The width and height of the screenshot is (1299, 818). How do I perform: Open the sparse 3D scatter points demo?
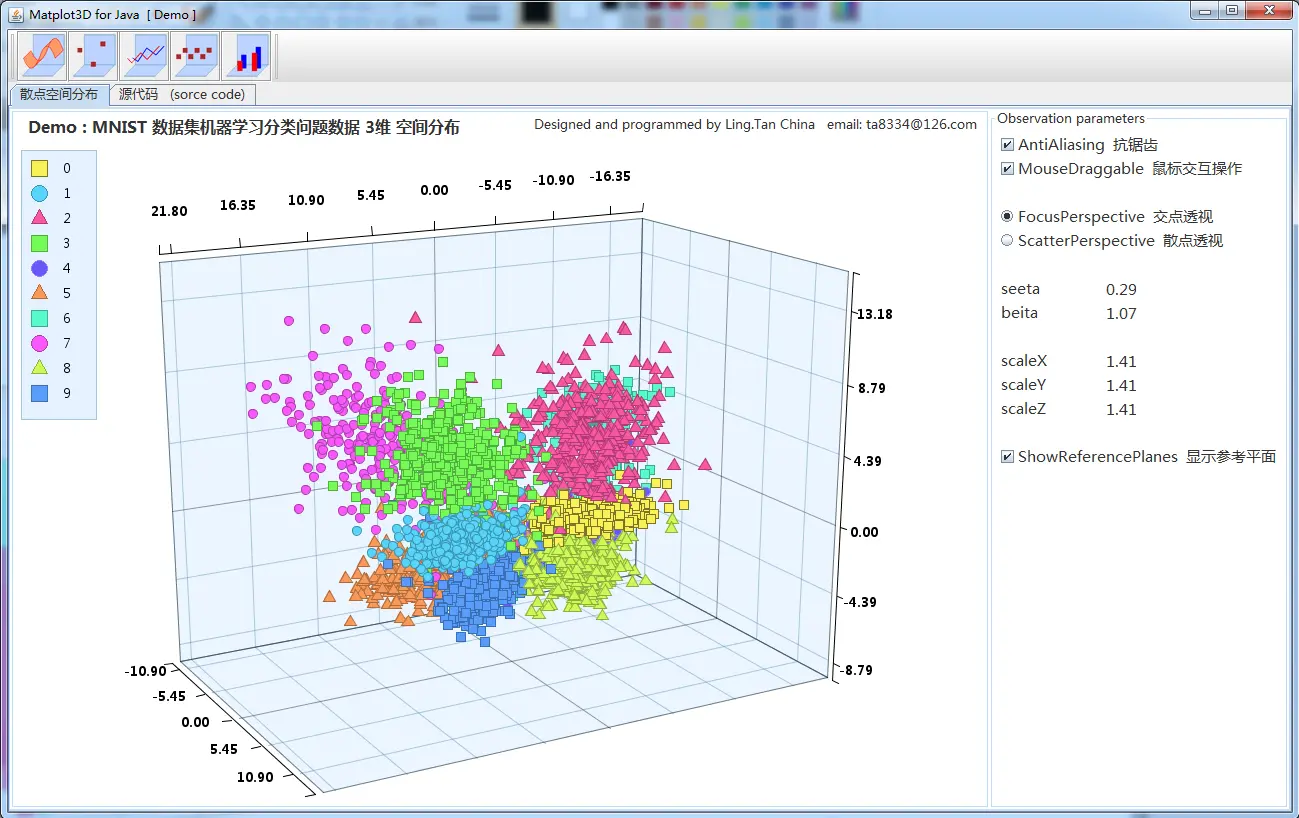pos(93,56)
